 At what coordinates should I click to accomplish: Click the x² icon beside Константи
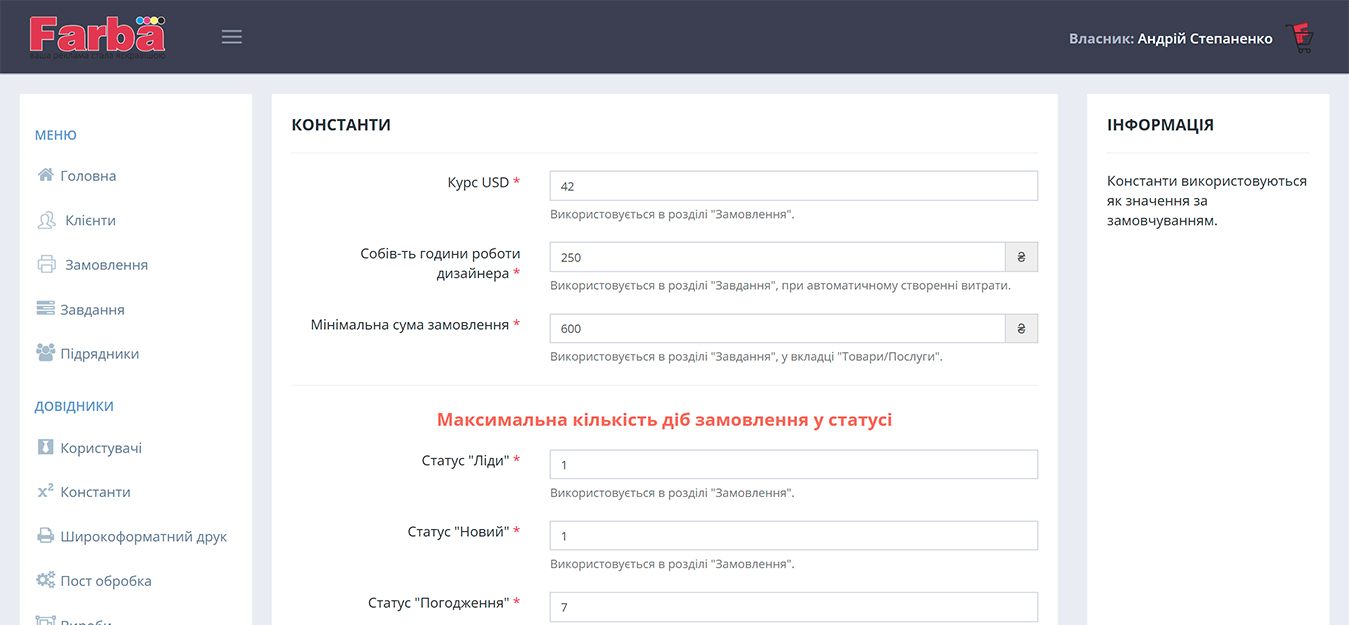[45, 491]
